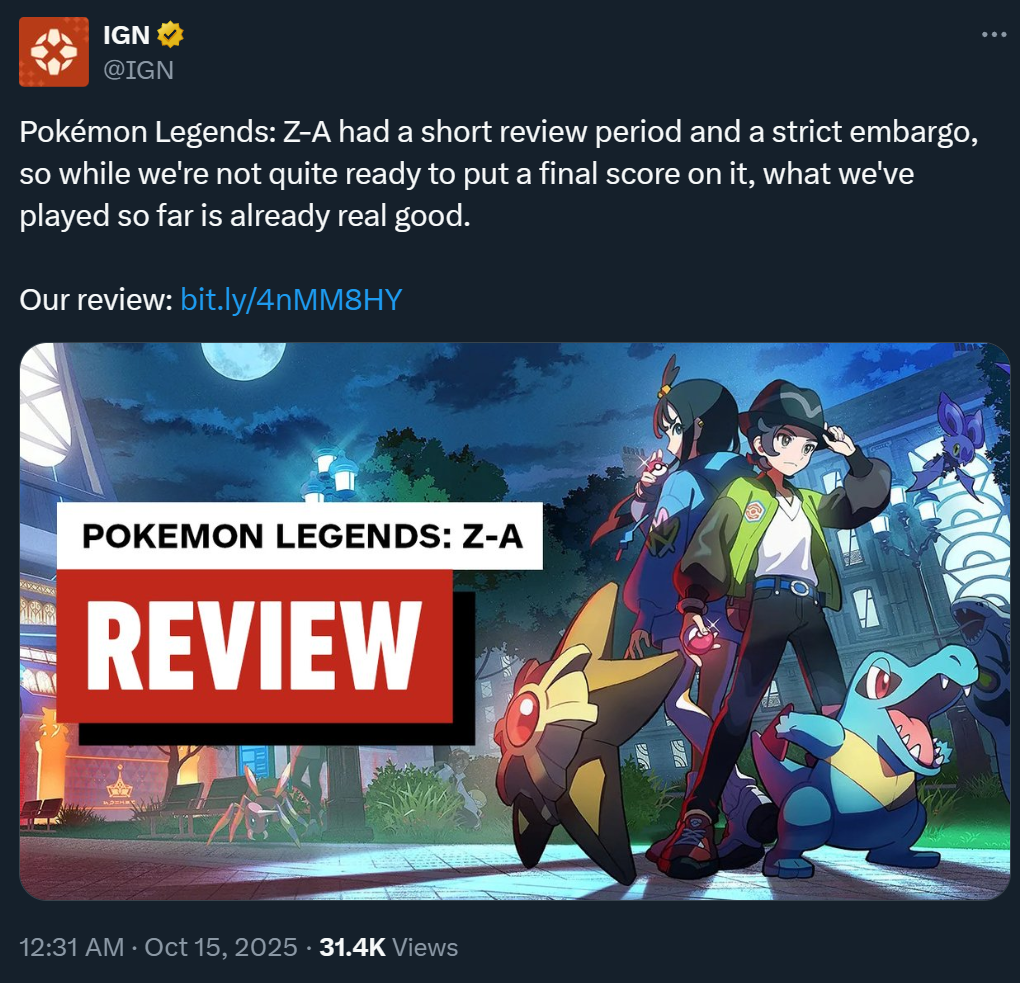Click the red REVIEW banner in the image

[x=255, y=645]
